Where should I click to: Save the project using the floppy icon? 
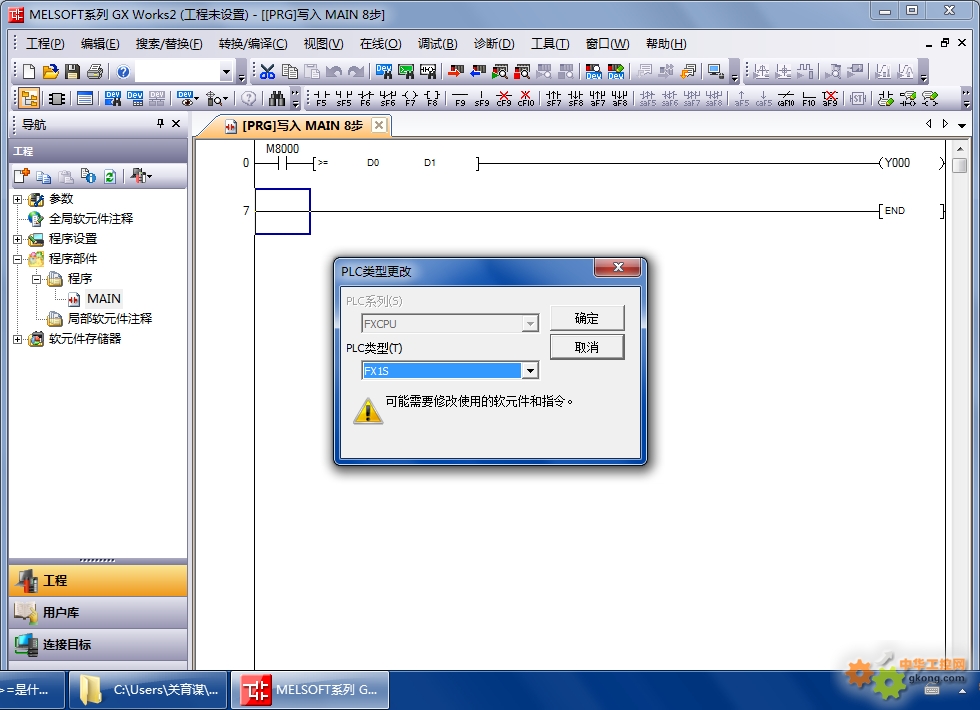[x=72, y=72]
